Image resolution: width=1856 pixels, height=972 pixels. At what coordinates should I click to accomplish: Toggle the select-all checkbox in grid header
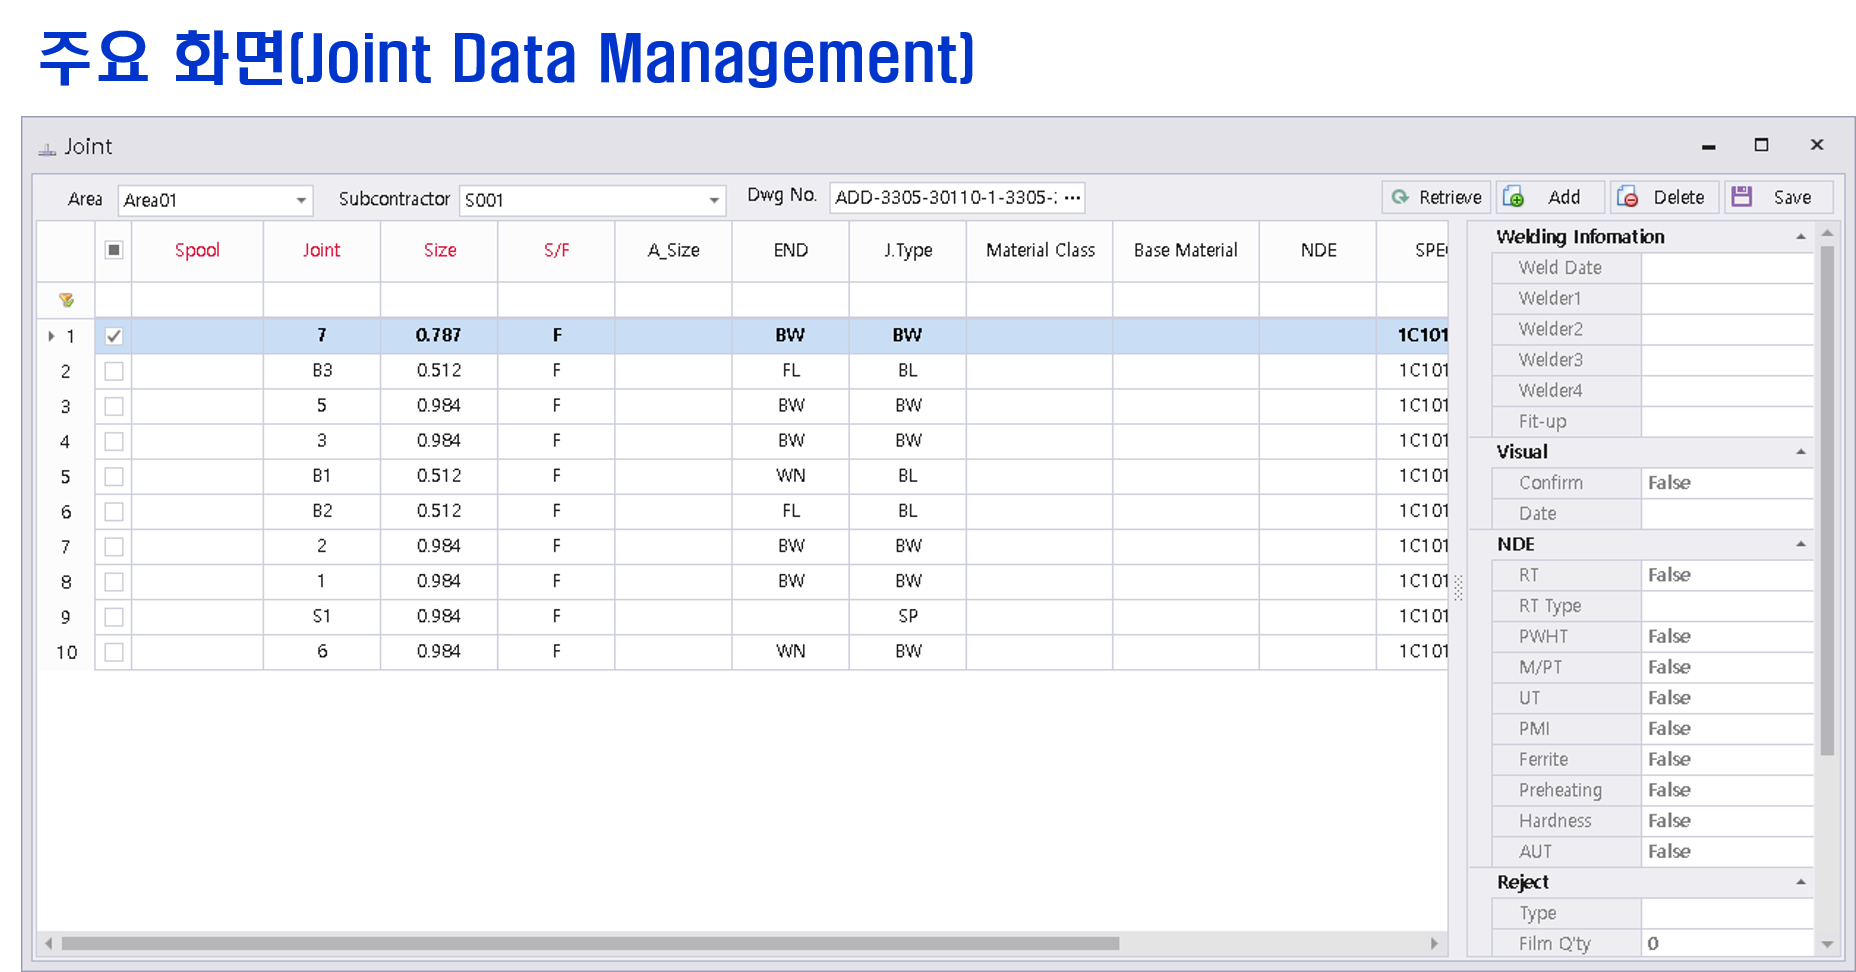pyautogui.click(x=114, y=250)
